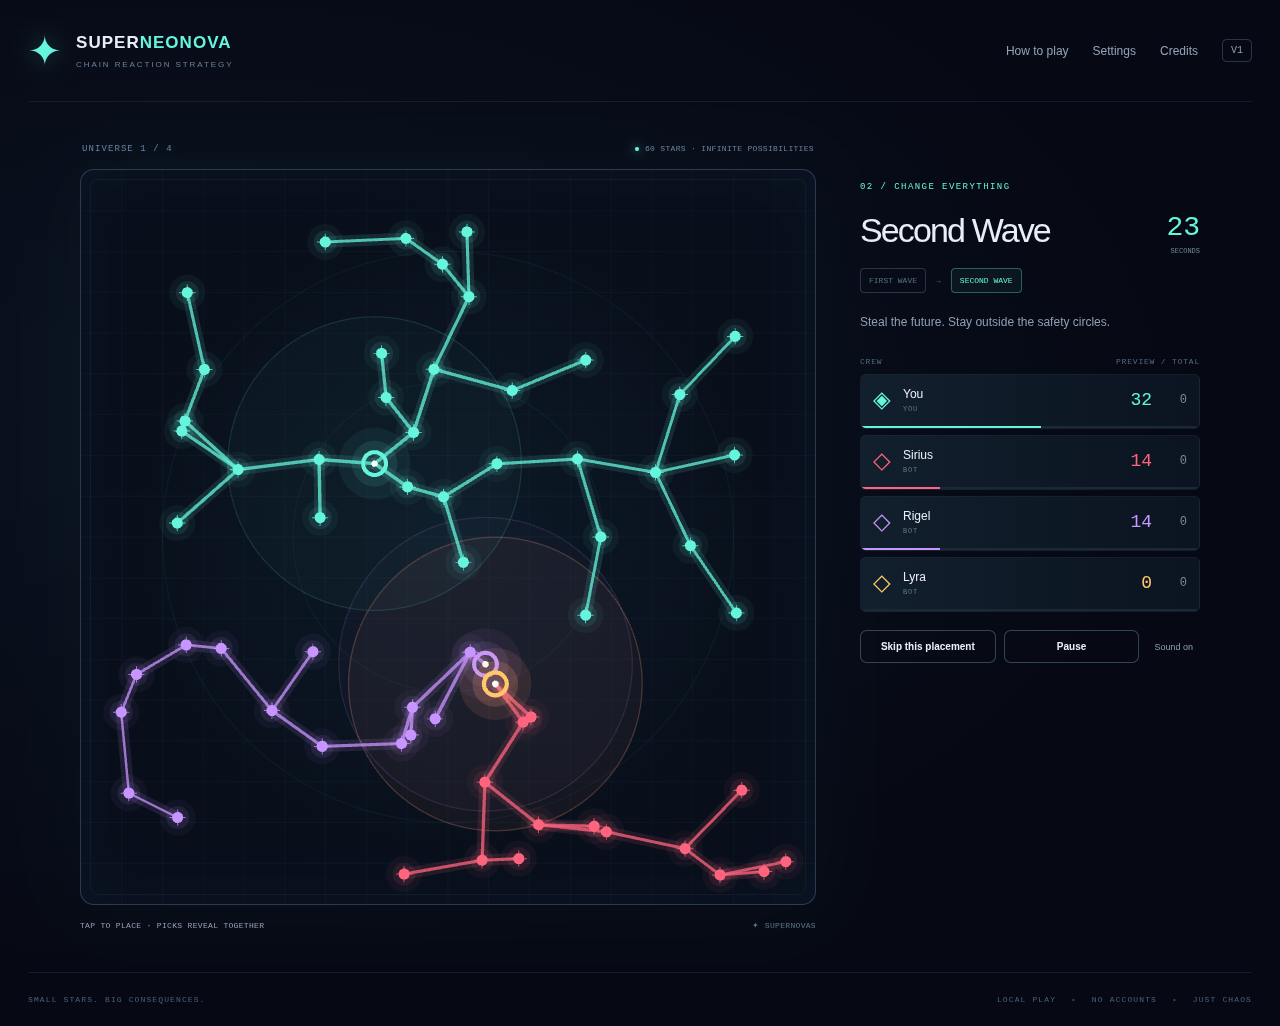Click the 23 seconds countdown timer
Screen dimensions: 1280x1026
(1183, 228)
